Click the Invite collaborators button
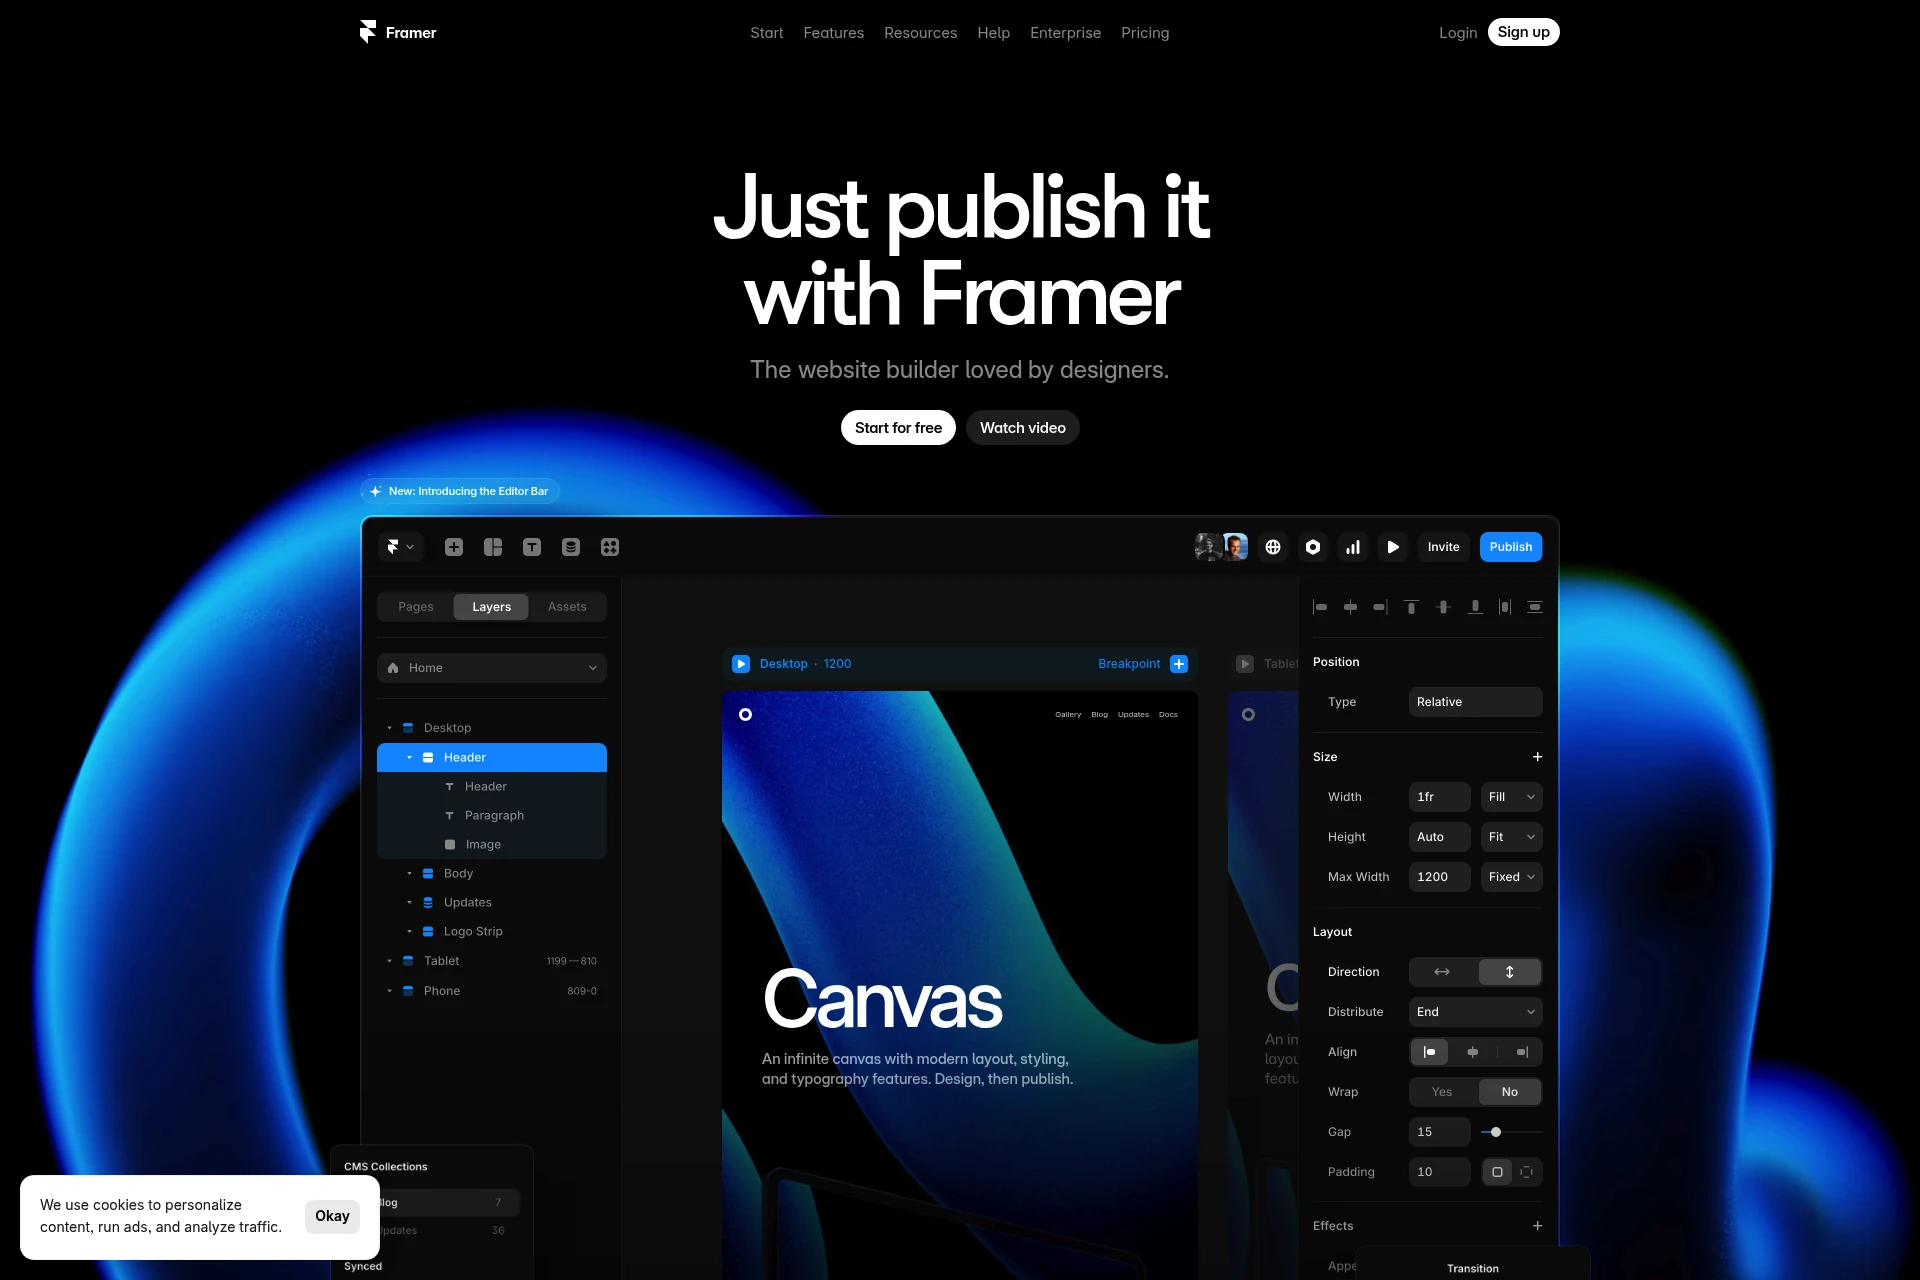The height and width of the screenshot is (1280, 1920). pos(1443,546)
